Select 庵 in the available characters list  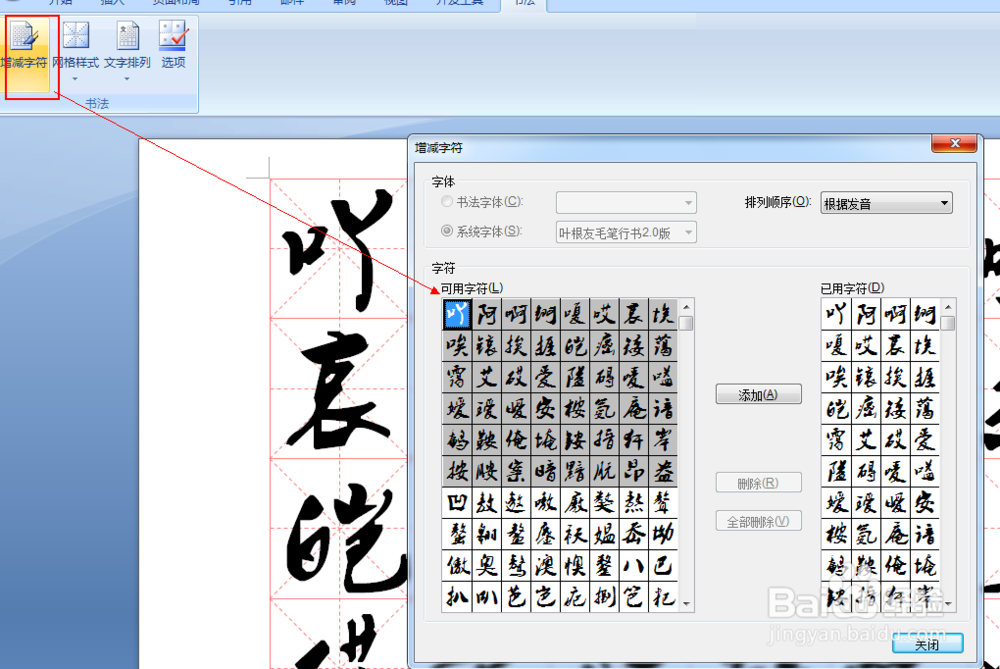tap(633, 408)
